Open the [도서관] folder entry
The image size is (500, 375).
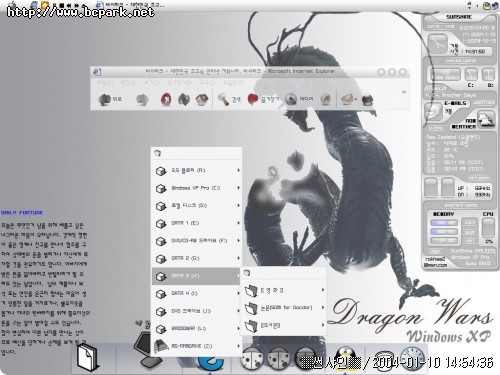coord(283,325)
